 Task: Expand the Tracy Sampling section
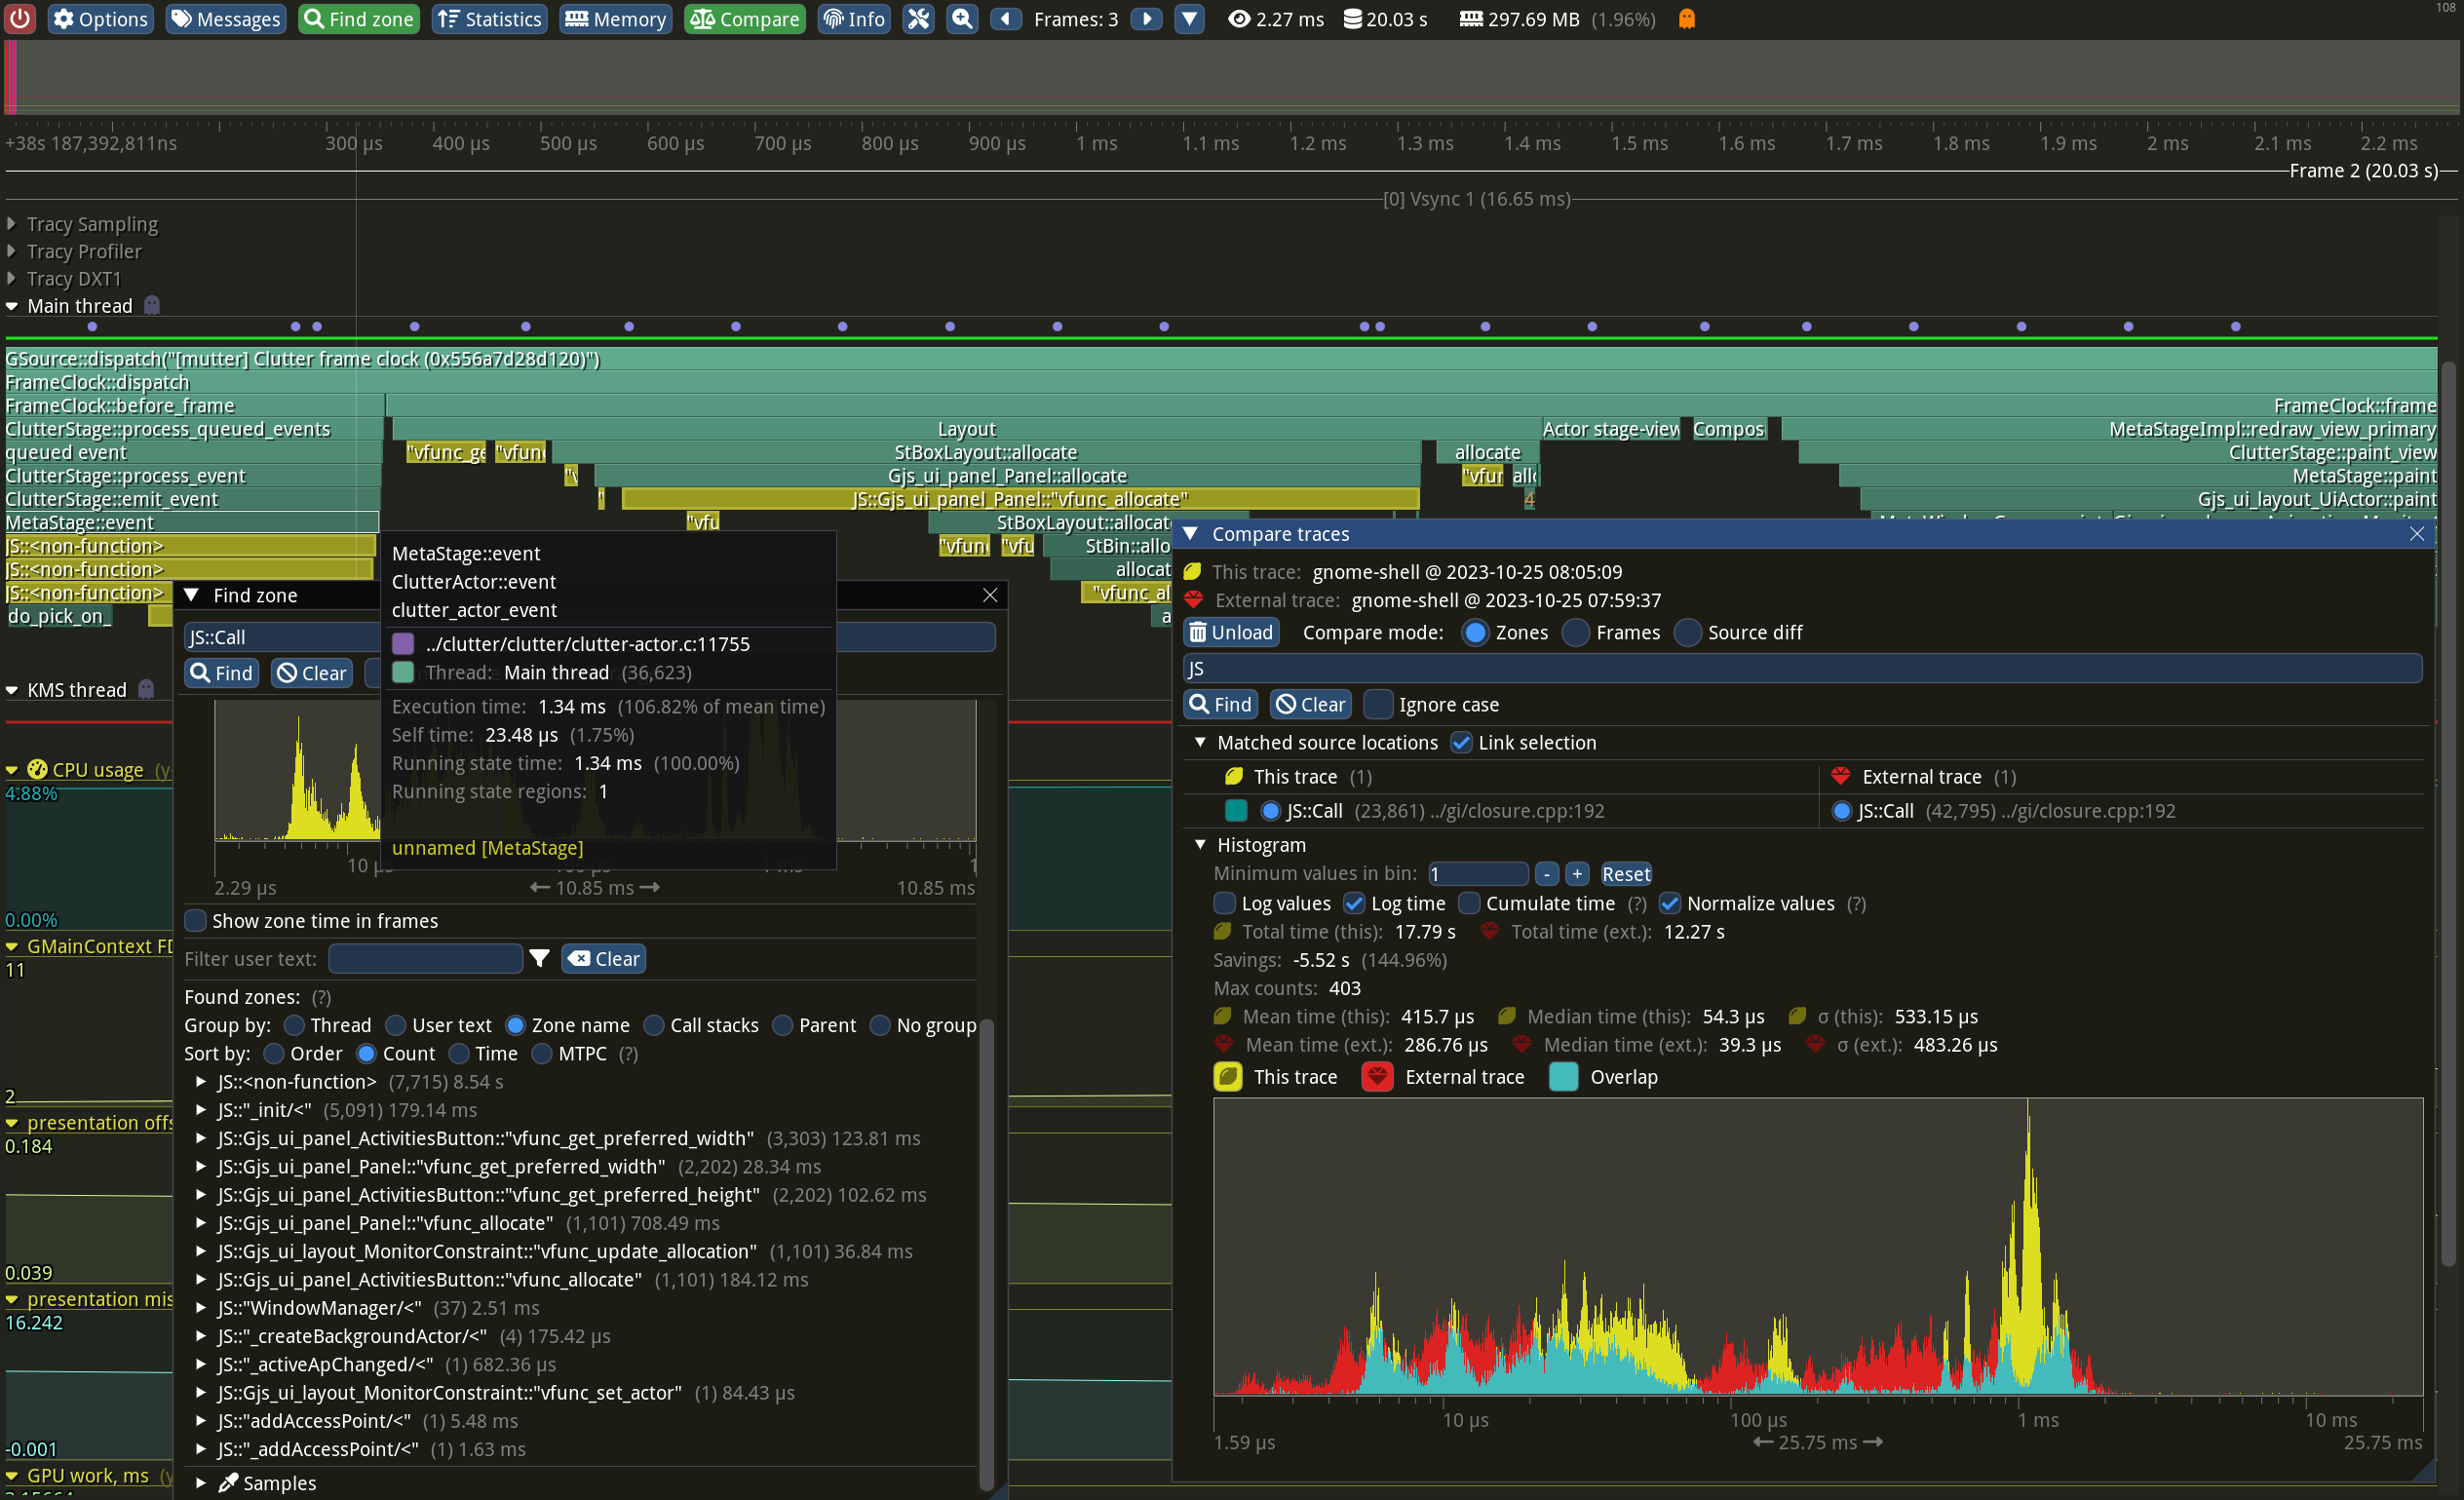pos(11,224)
